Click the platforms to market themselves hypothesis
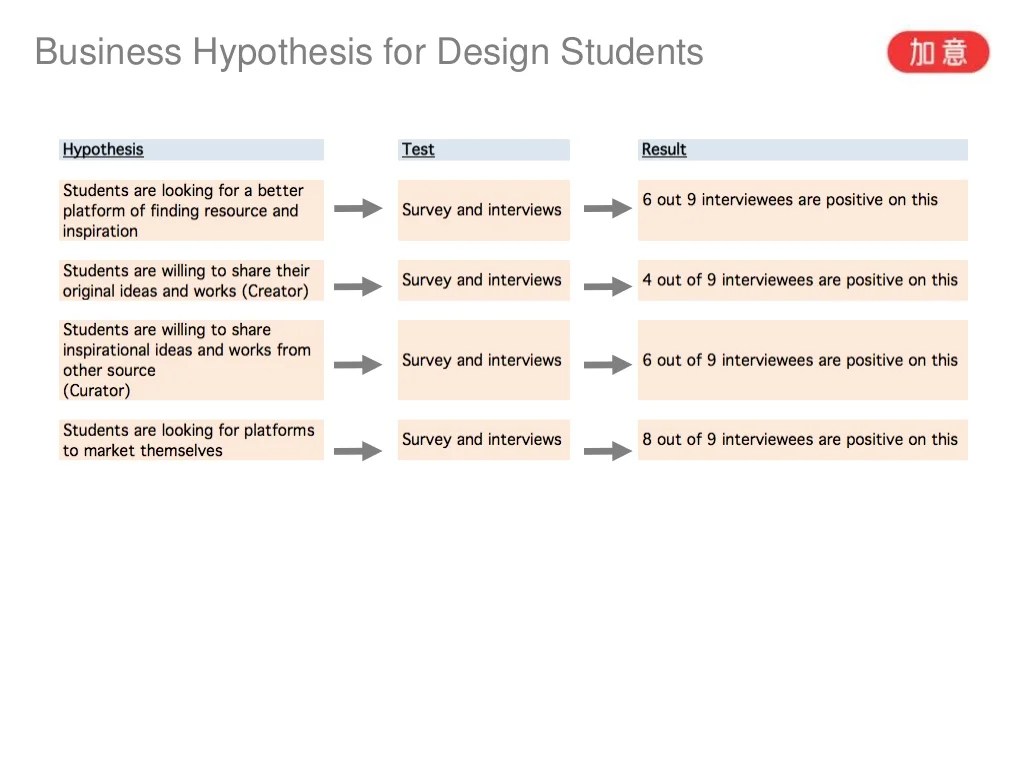1024x781 pixels. coord(191,440)
